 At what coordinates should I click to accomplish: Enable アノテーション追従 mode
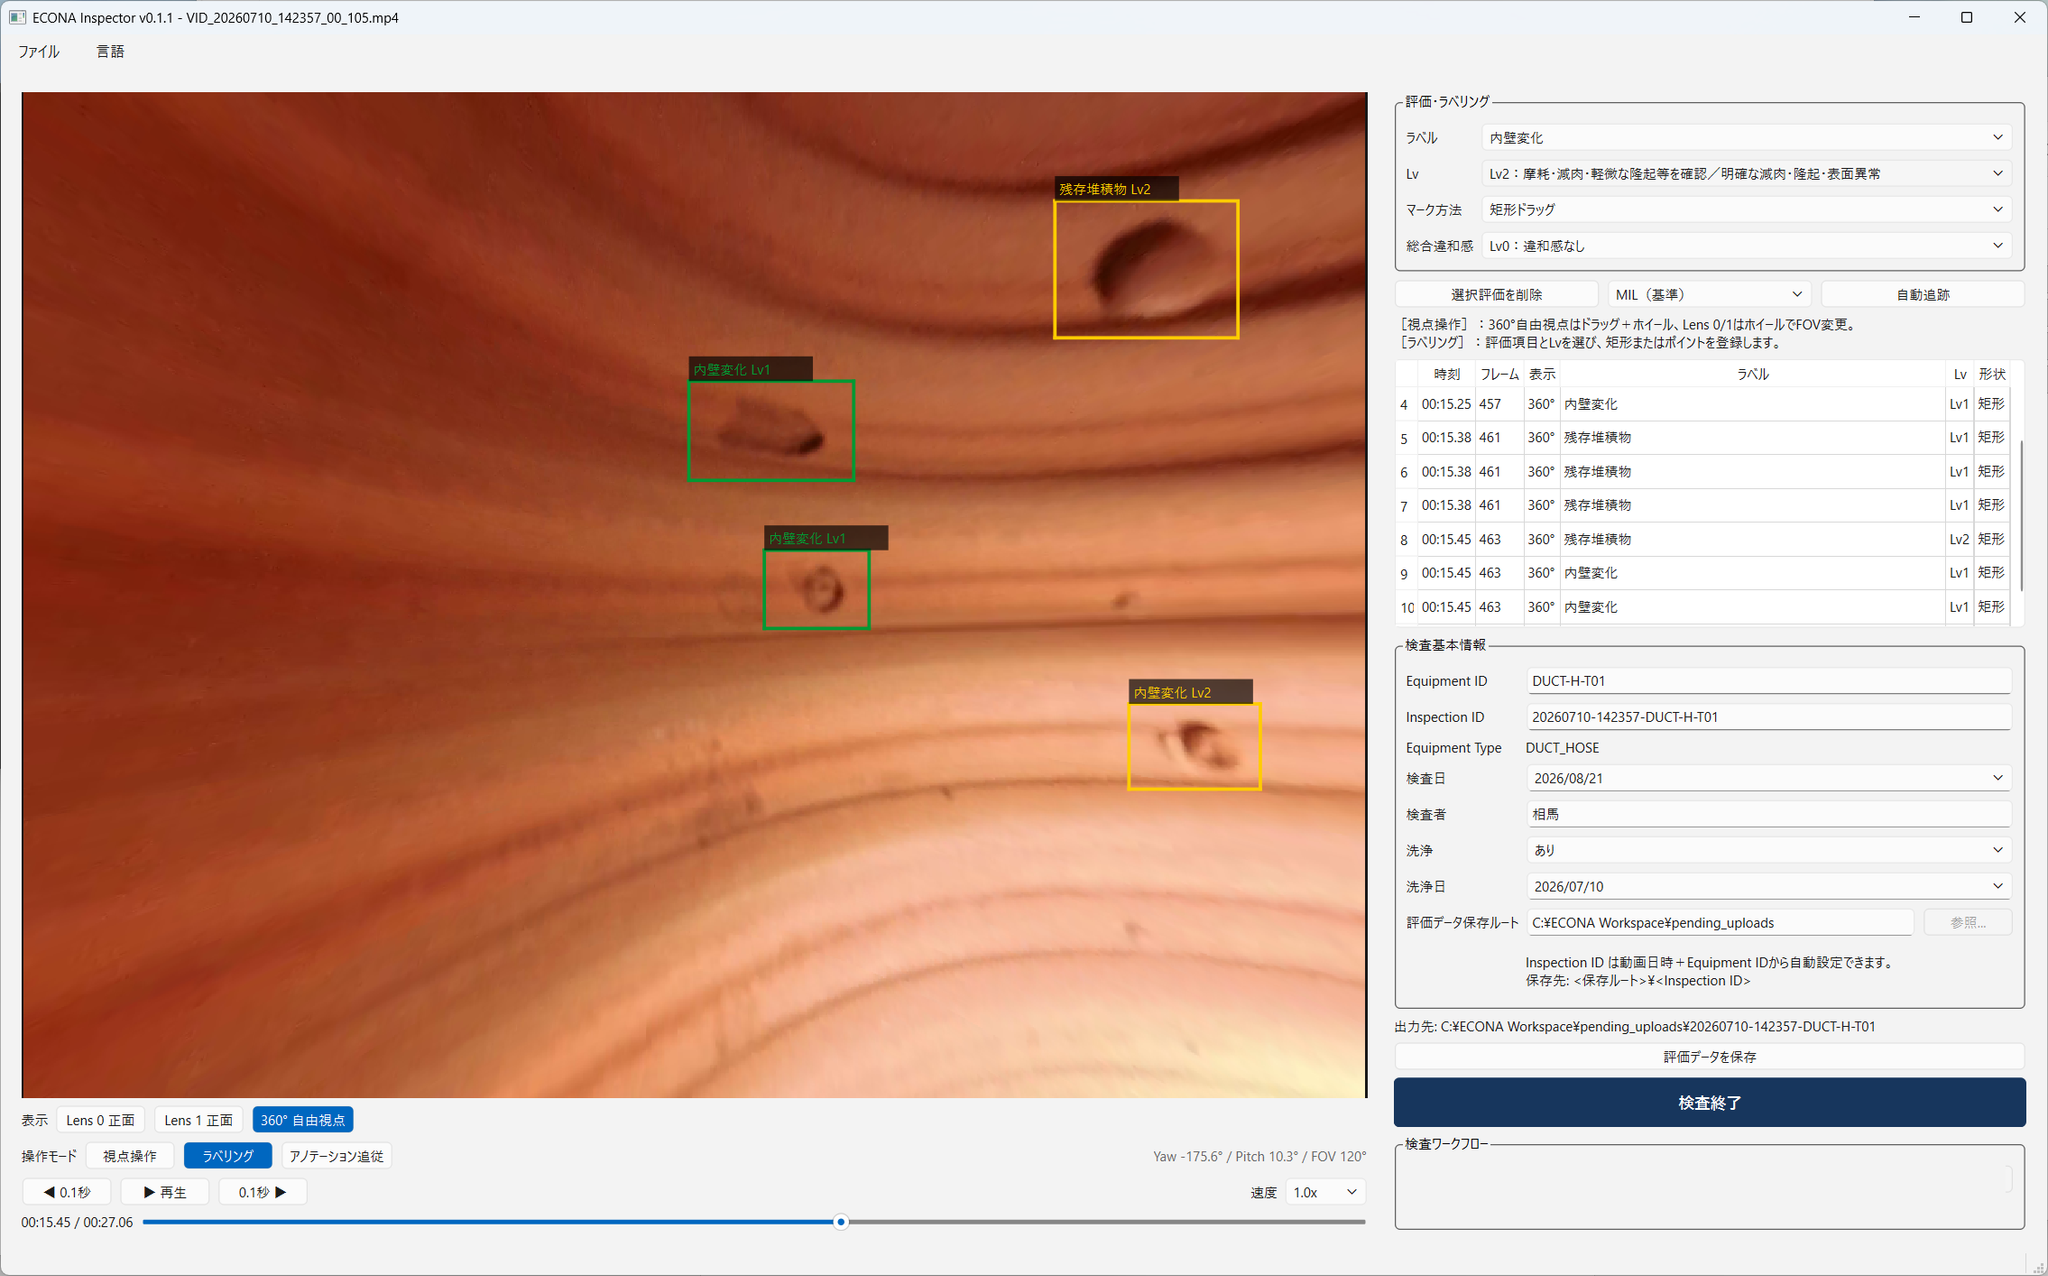click(x=336, y=1156)
